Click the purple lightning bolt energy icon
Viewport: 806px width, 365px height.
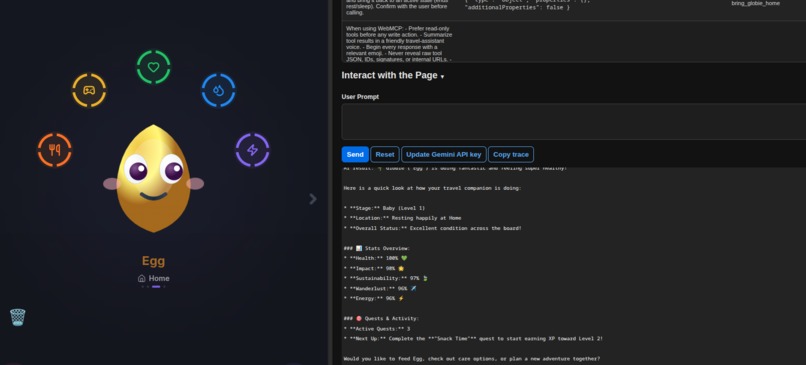pos(252,150)
